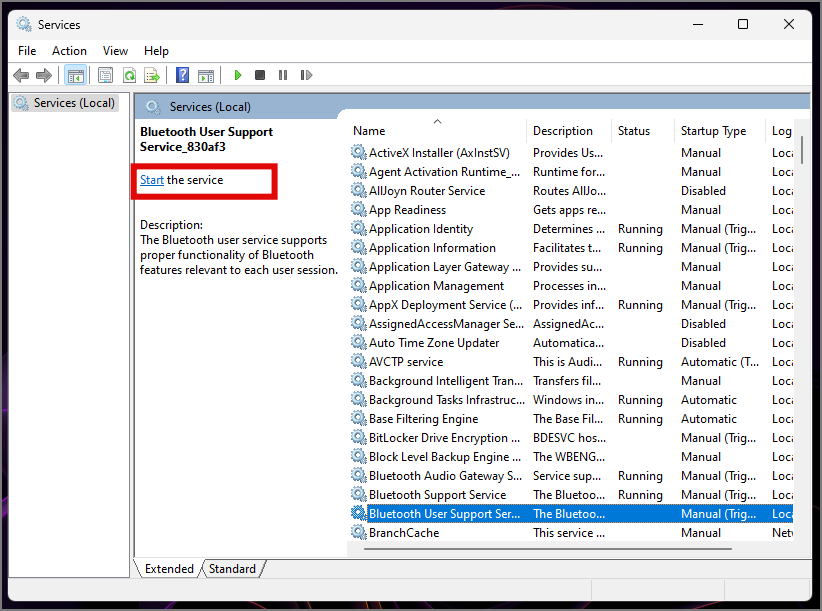The height and width of the screenshot is (611, 822).
Task: Open the Help menu
Action: coord(156,51)
